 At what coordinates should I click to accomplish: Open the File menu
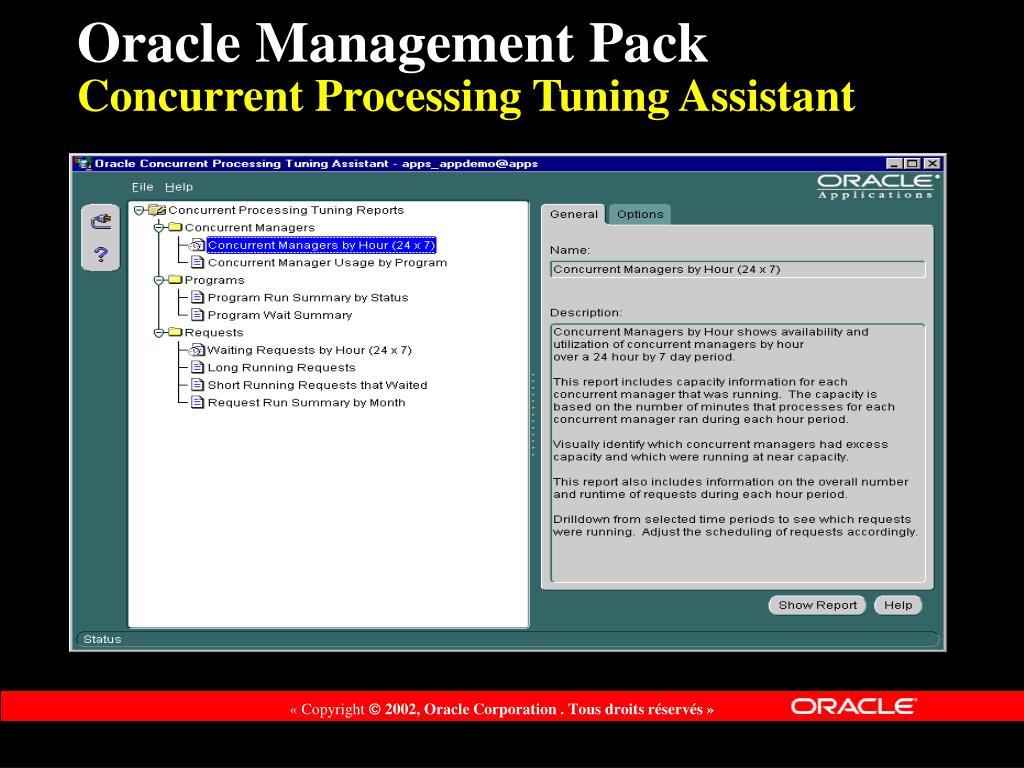(142, 187)
